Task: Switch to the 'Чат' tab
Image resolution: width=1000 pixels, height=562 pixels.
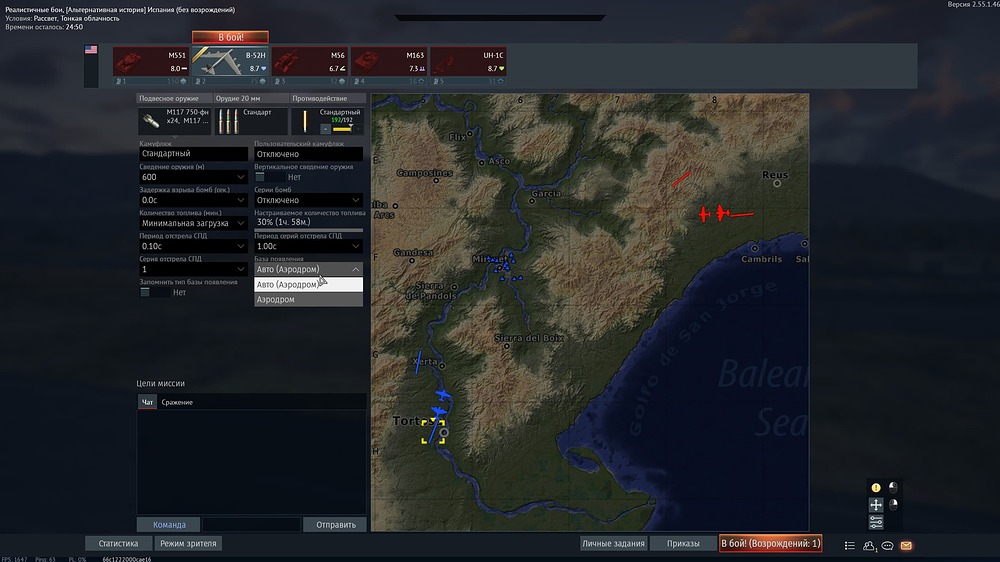Action: (x=147, y=402)
